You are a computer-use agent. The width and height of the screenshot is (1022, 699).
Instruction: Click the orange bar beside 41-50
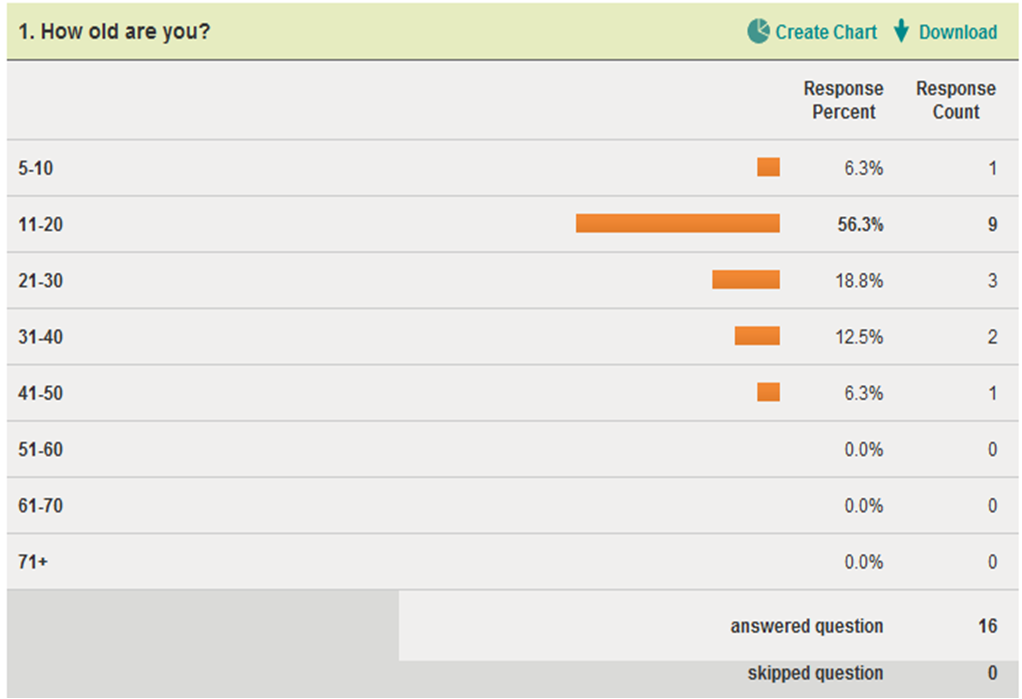[768, 392]
